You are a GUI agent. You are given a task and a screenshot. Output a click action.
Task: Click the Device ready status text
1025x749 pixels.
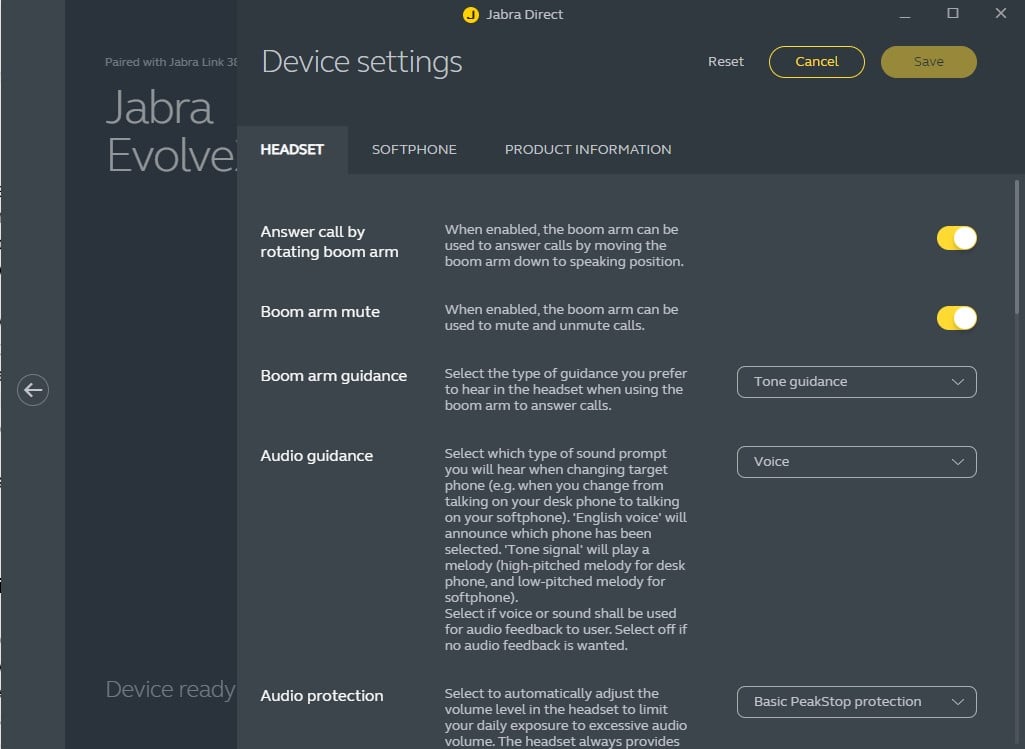pyautogui.click(x=170, y=690)
